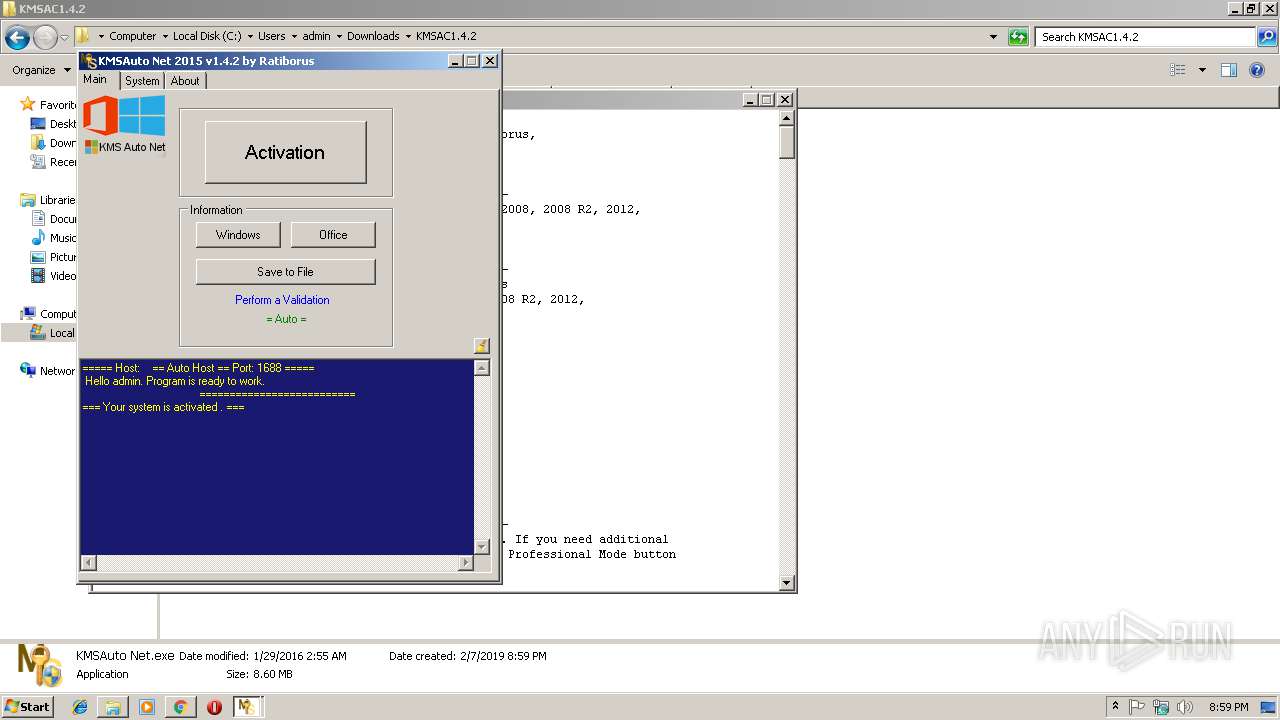
Task: Click the search magnifier icon
Action: [1266, 37]
